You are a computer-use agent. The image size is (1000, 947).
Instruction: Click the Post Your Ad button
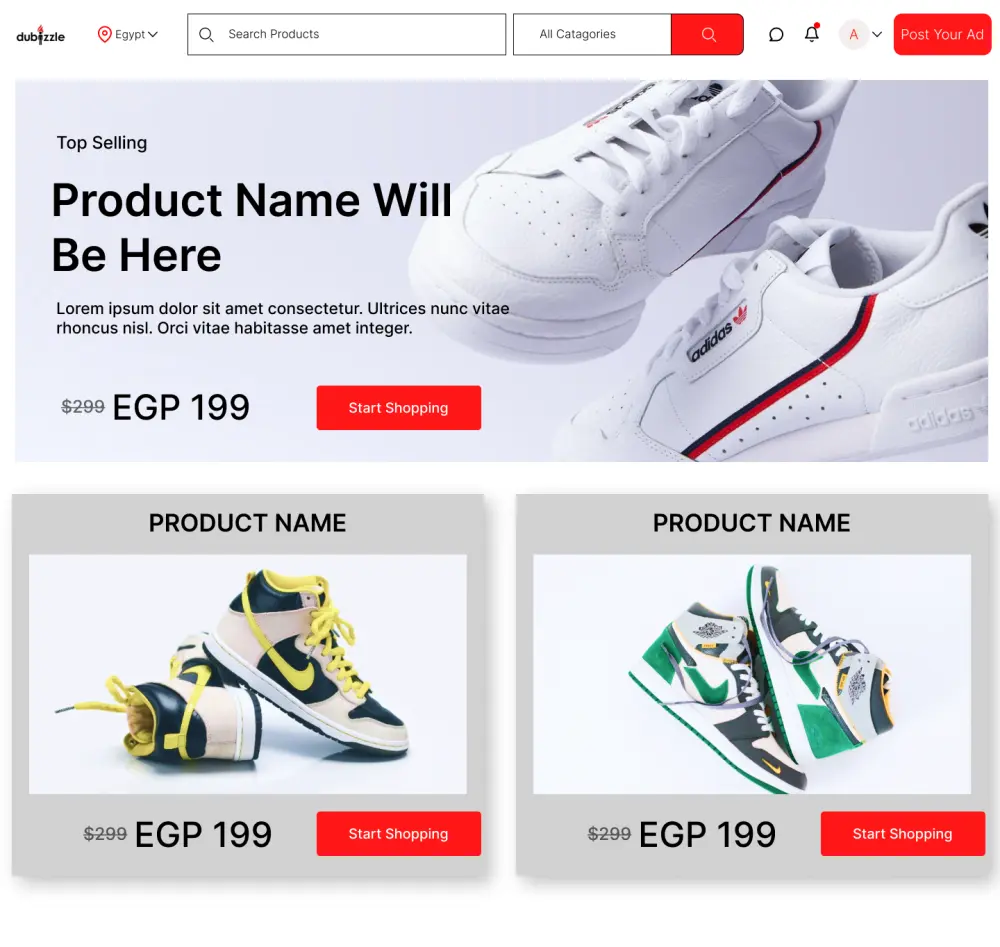[x=942, y=34]
